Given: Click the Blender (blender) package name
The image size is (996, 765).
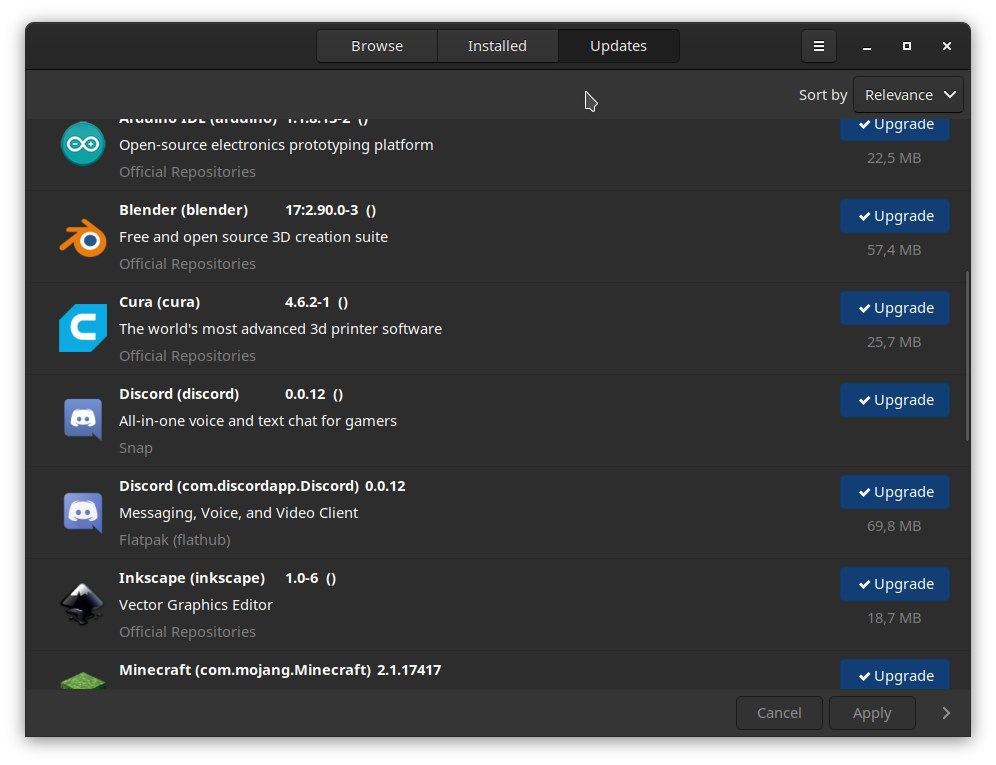Looking at the screenshot, I should pos(184,210).
